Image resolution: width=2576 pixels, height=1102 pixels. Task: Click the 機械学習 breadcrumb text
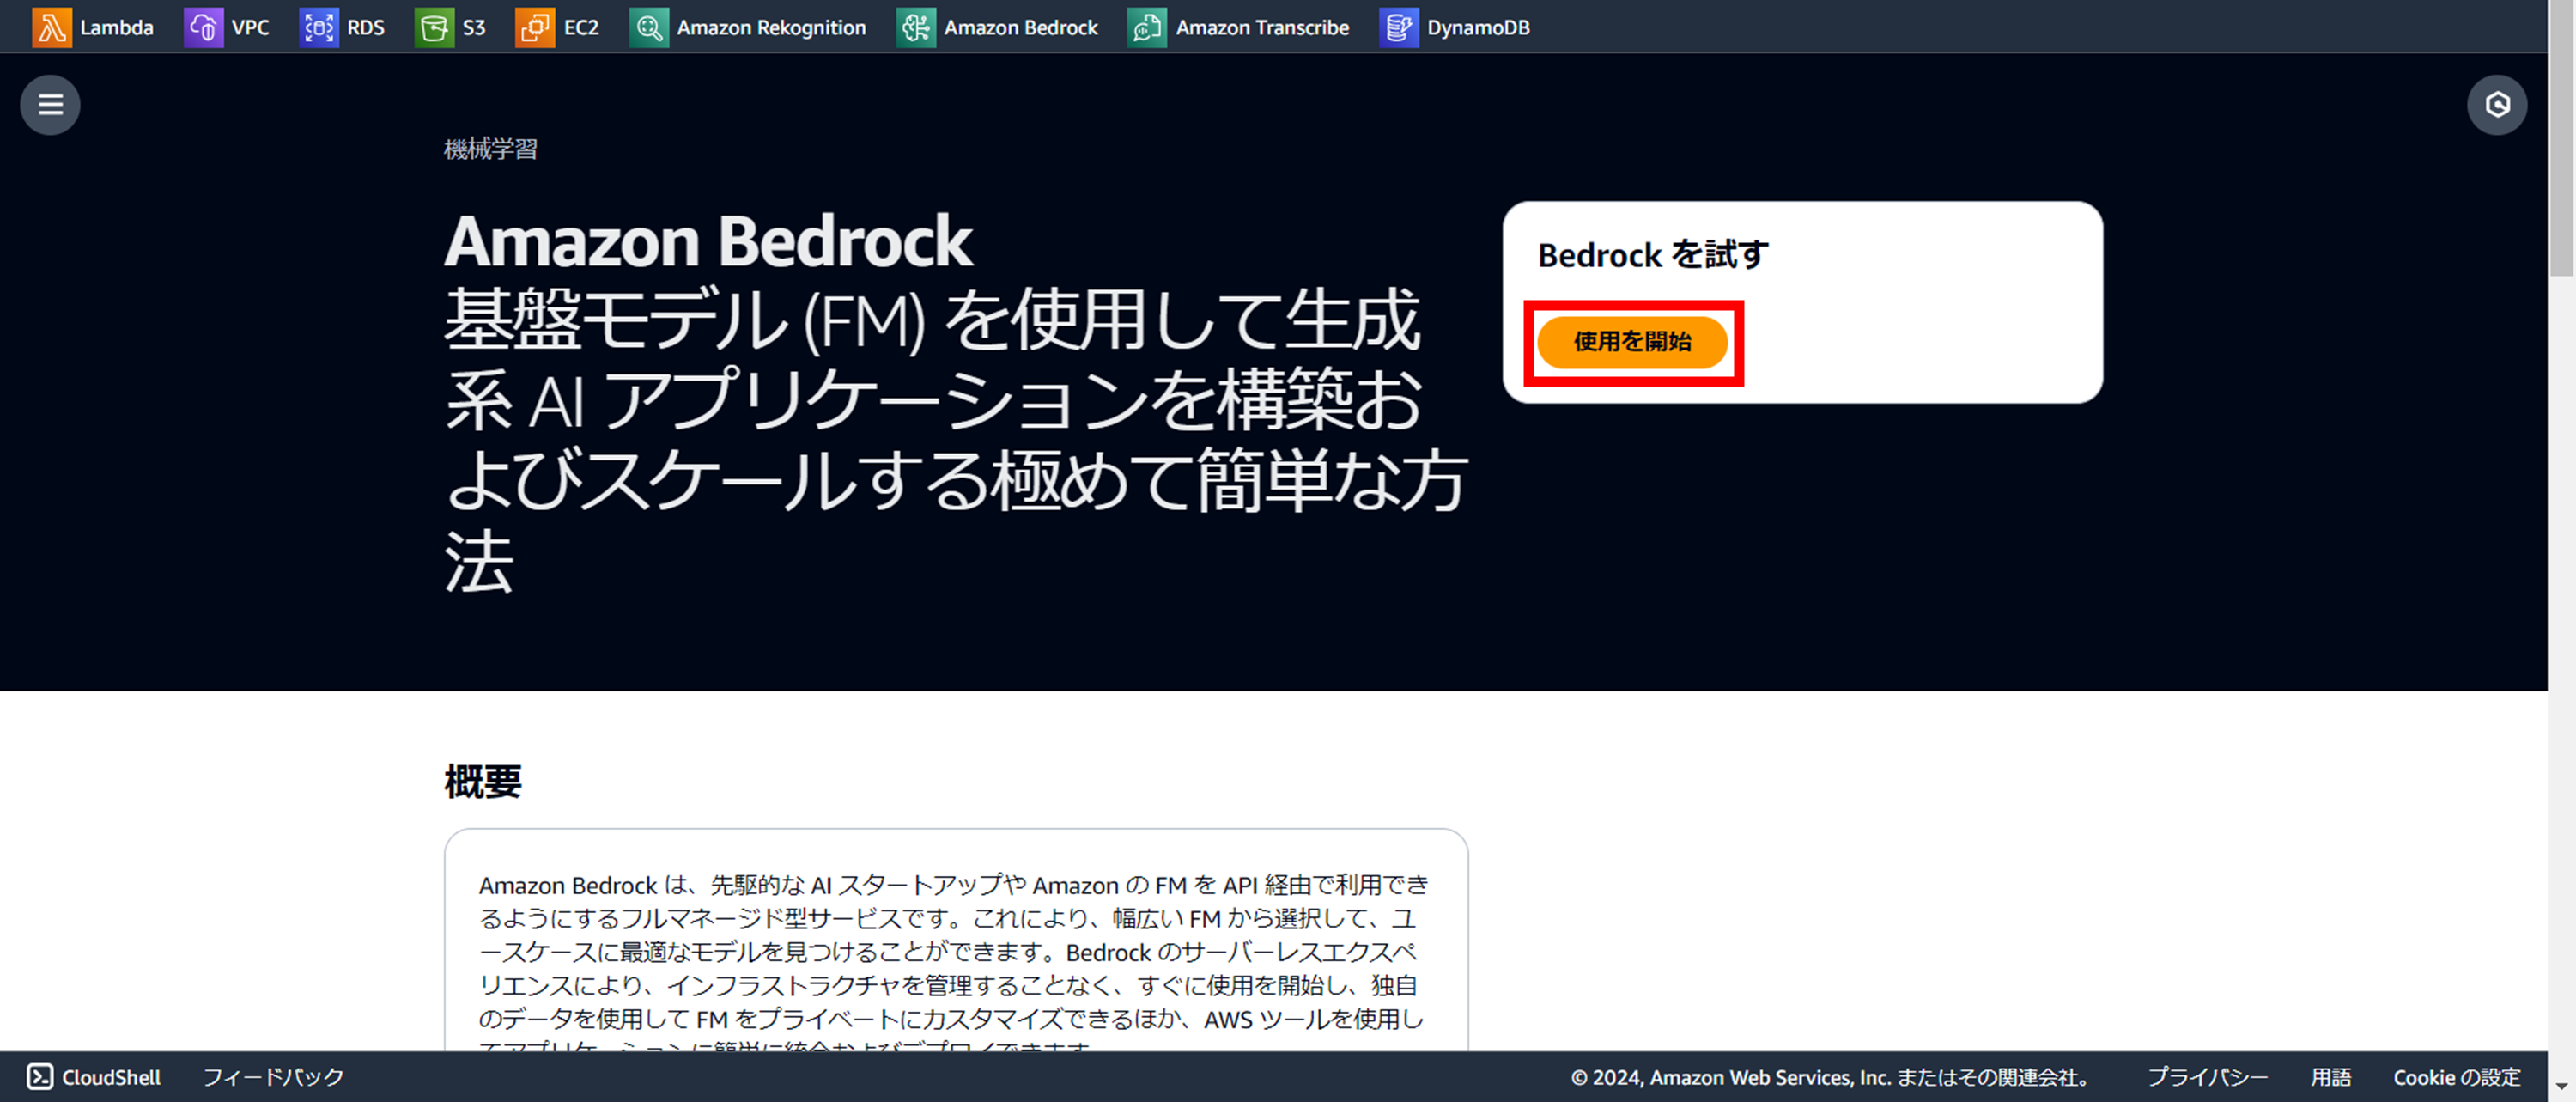pyautogui.click(x=490, y=149)
